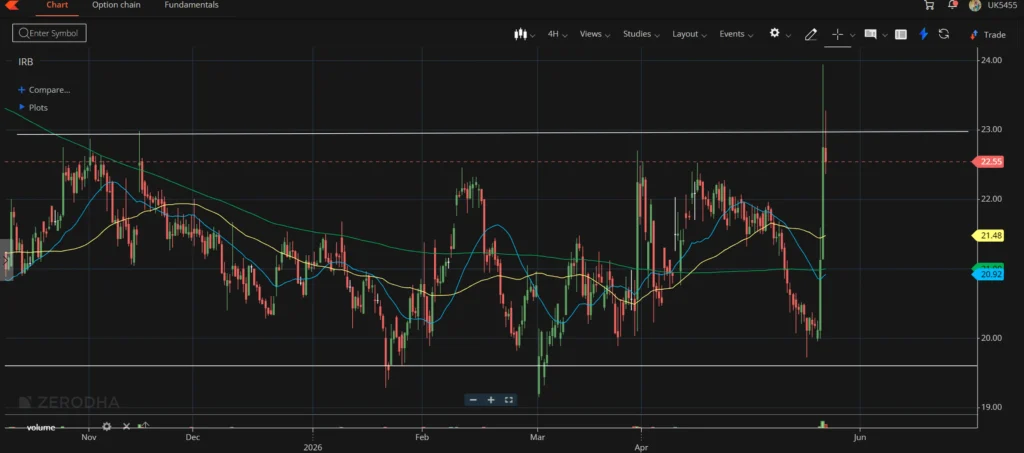Open the shopping cart
1024x453 pixels.
click(x=929, y=5)
